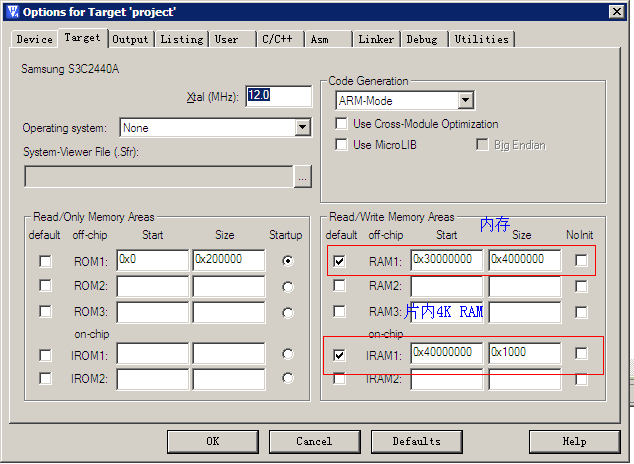
Task: Toggle RAM2 default checkbox
Action: 339,286
